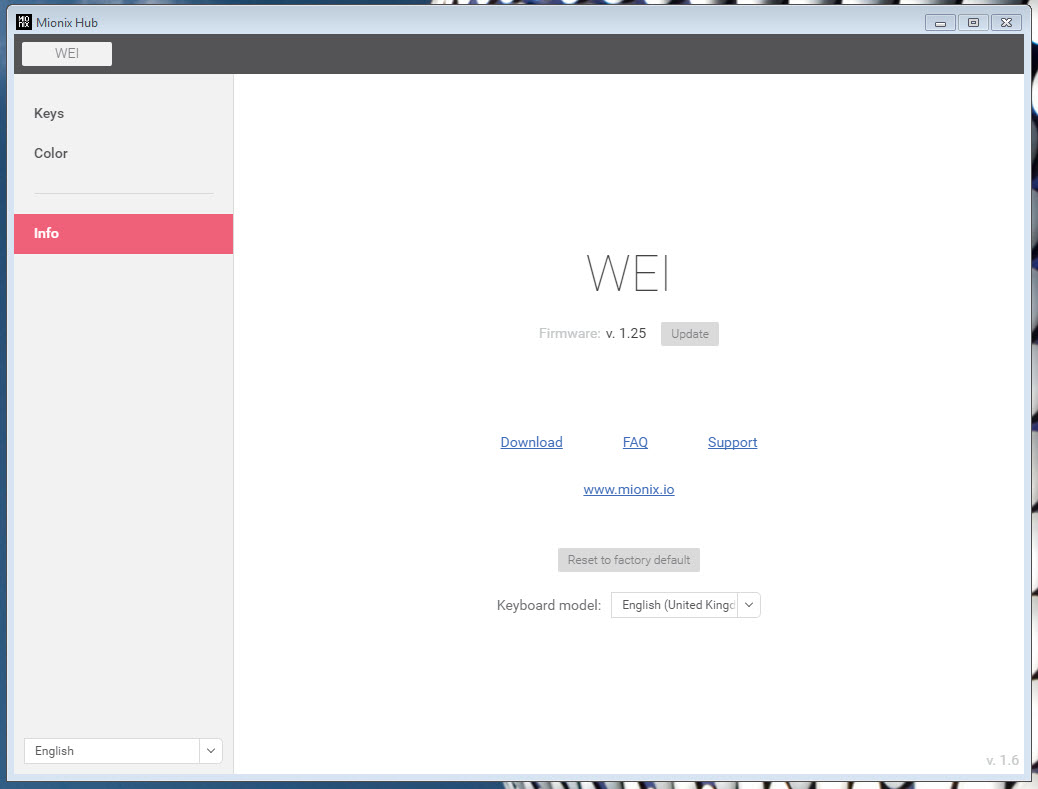
Task: Click the firmware Update button
Action: [x=690, y=334]
